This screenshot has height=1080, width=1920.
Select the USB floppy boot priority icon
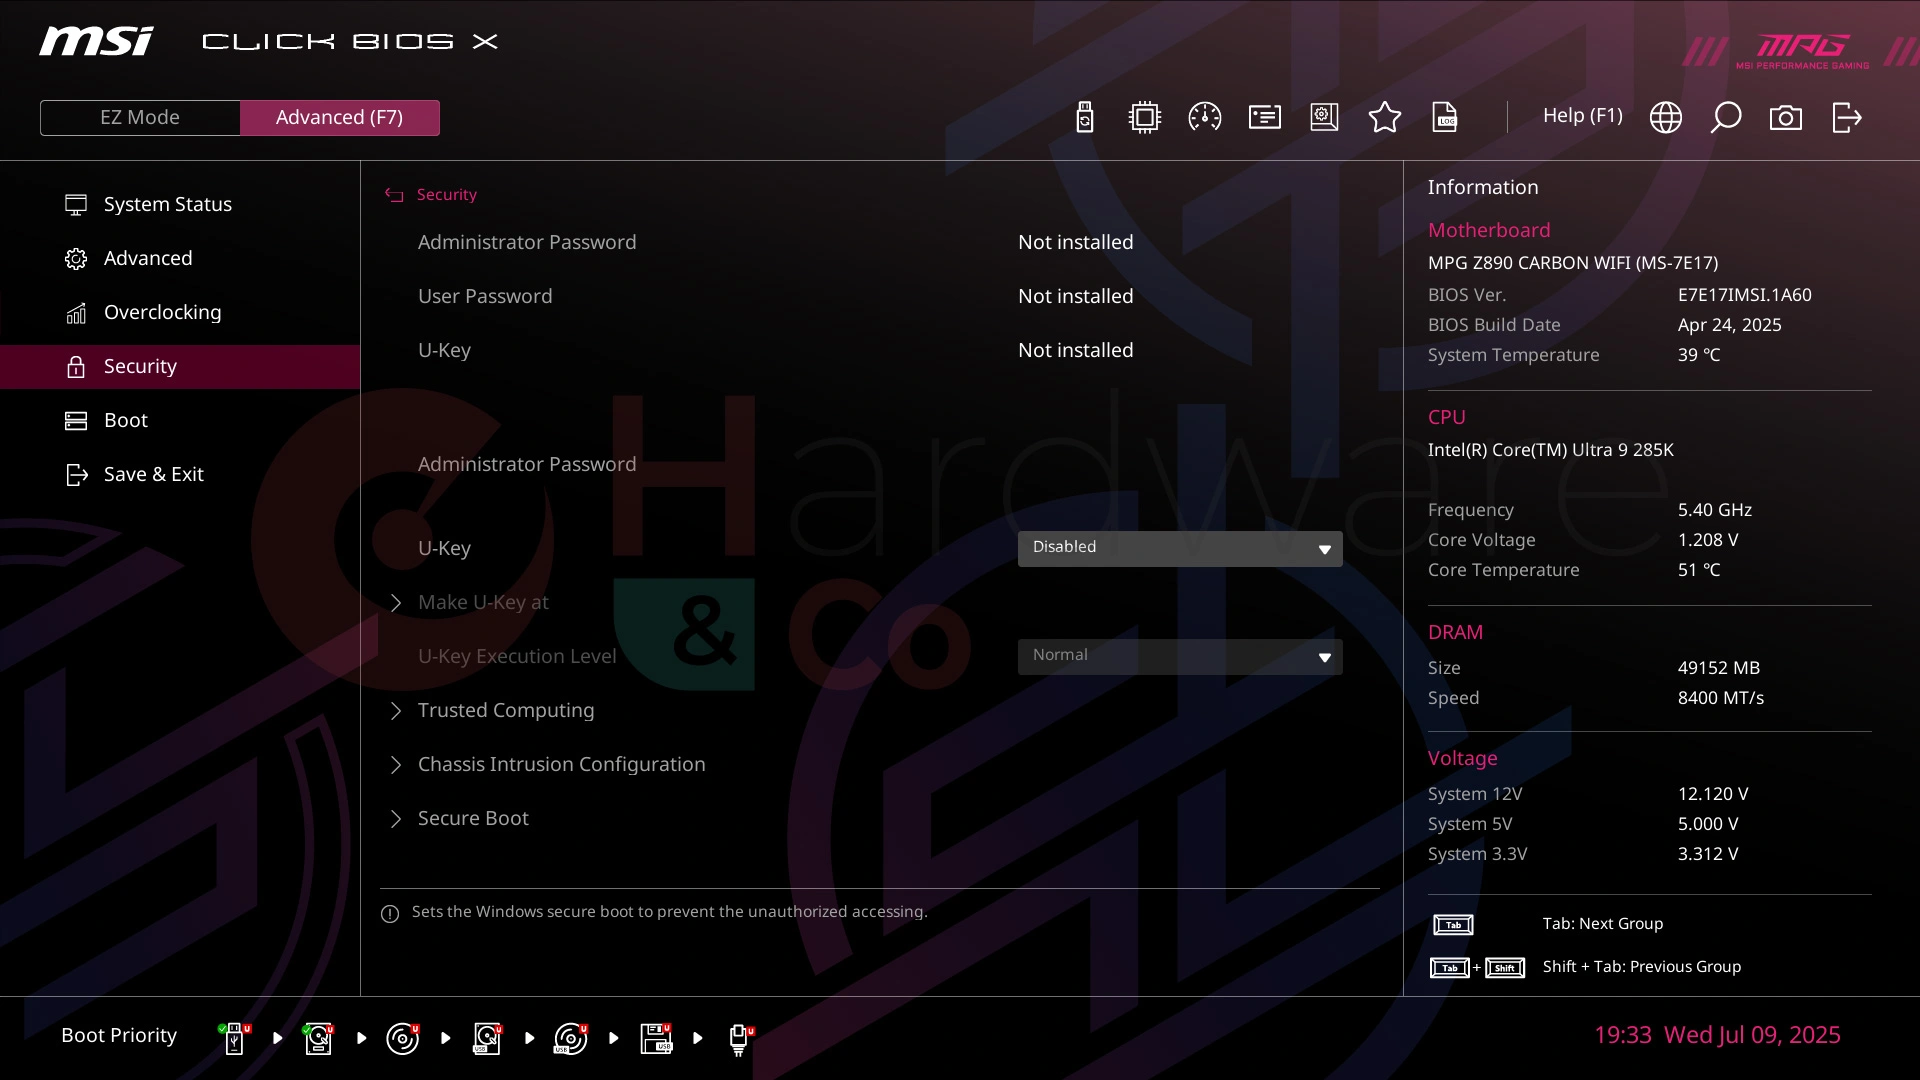tap(656, 1038)
